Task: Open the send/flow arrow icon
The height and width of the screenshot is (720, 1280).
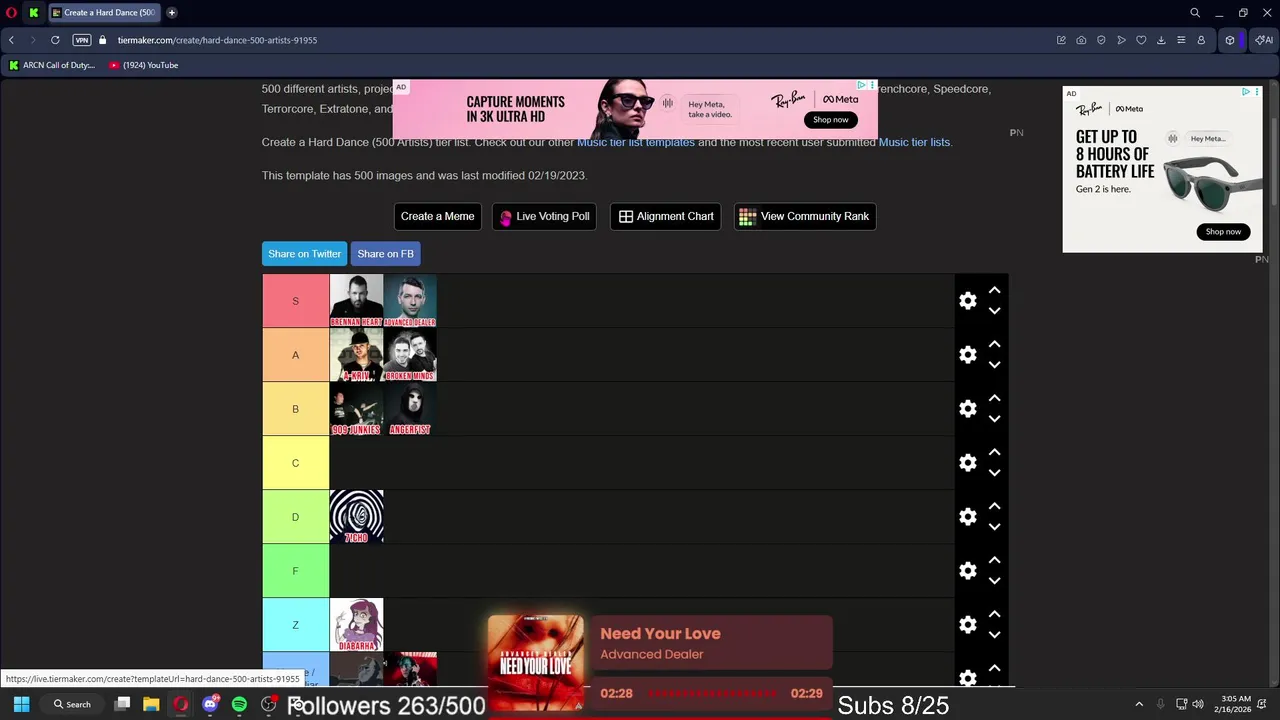Action: tap(1121, 40)
